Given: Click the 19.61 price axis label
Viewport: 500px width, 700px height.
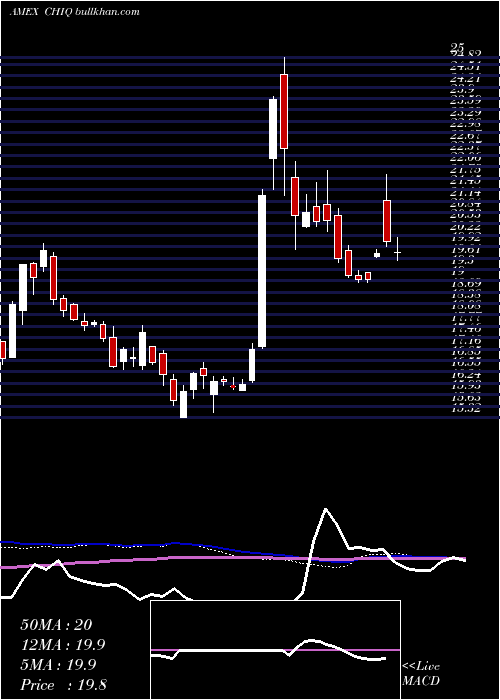Looking at the screenshot, I should point(465,250).
